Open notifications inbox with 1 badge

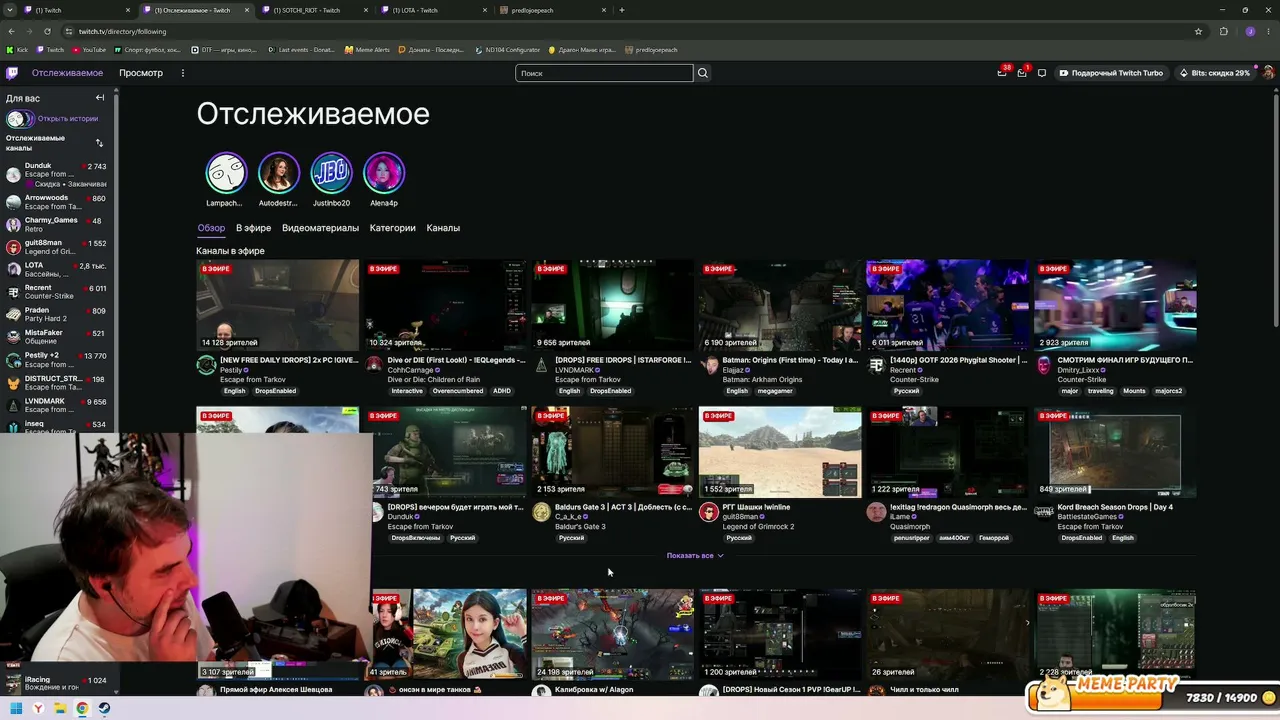tap(1022, 73)
